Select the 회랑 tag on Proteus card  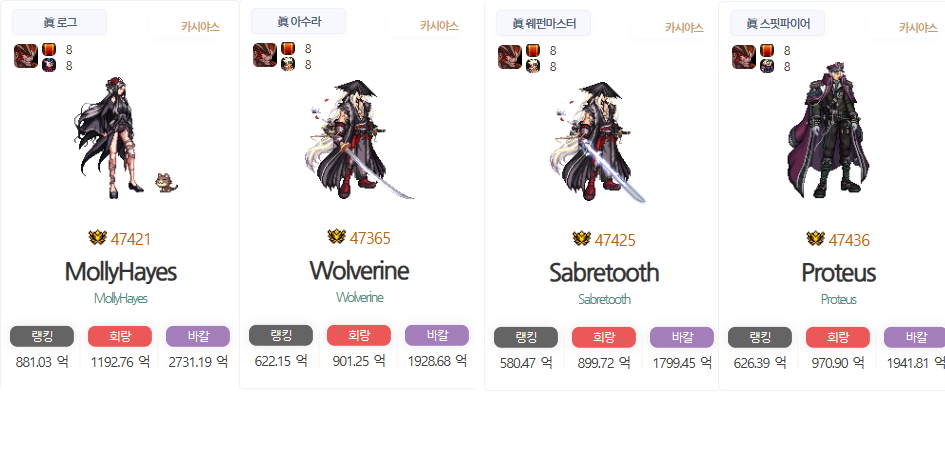click(838, 338)
